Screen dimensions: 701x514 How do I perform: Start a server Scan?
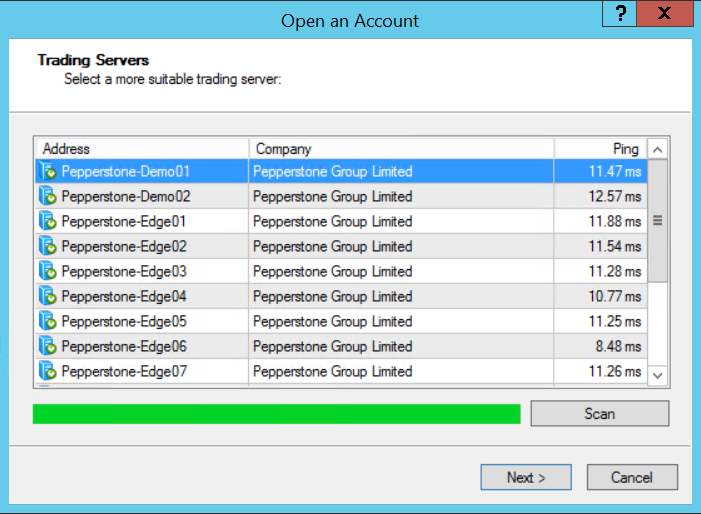(x=600, y=413)
